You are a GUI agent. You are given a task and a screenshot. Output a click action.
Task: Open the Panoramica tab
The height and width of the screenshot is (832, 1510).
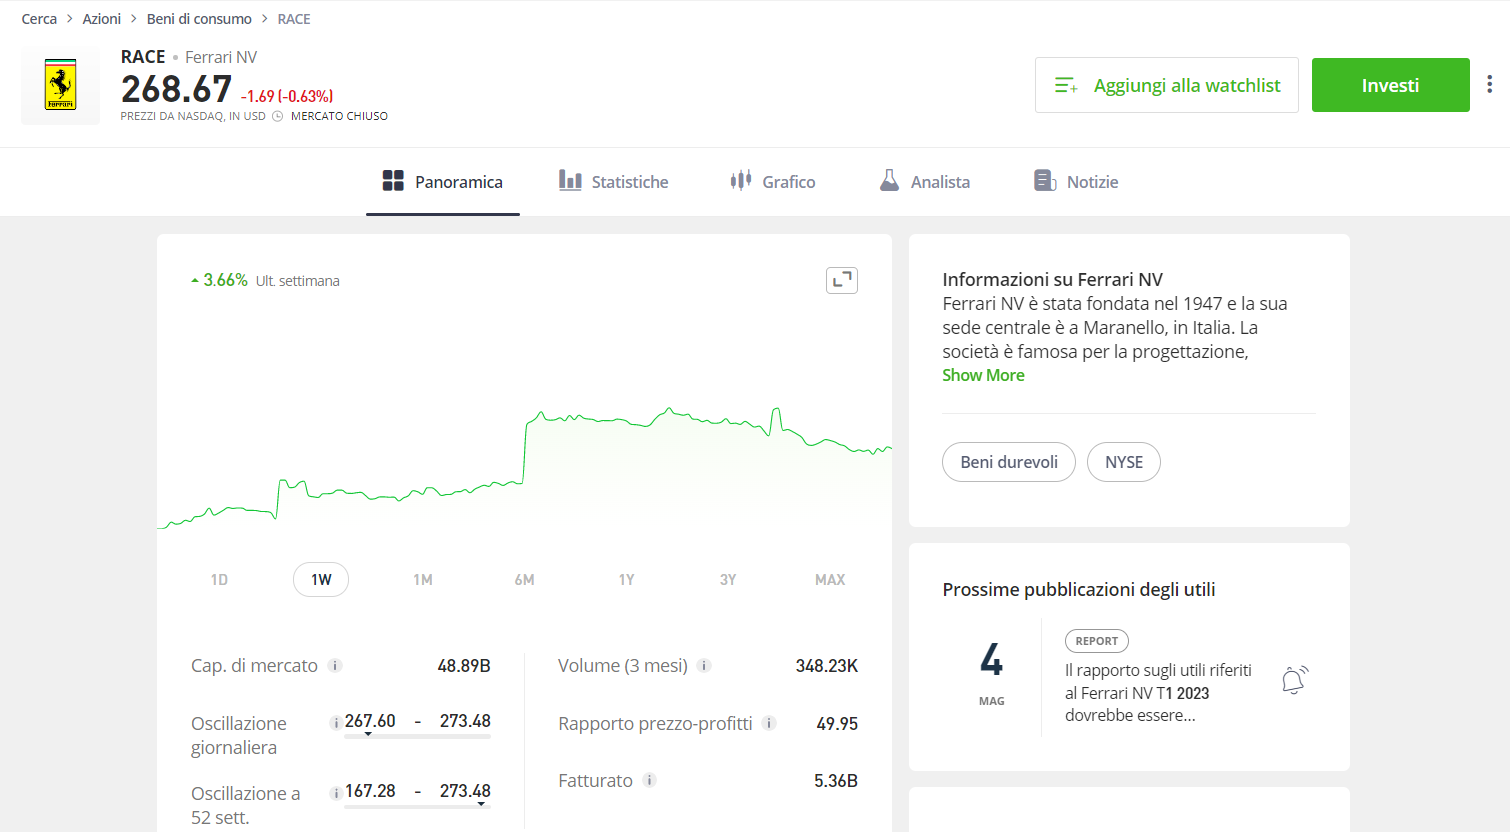point(443,182)
